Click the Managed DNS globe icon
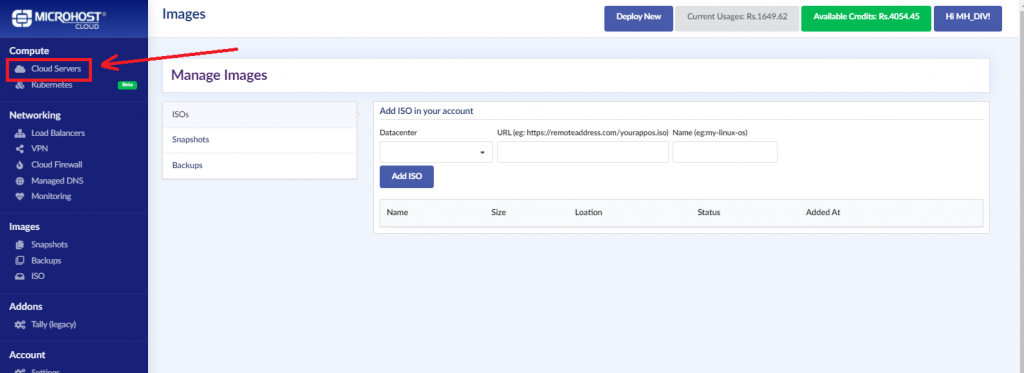Image resolution: width=1024 pixels, height=373 pixels. pyautogui.click(x=20, y=180)
